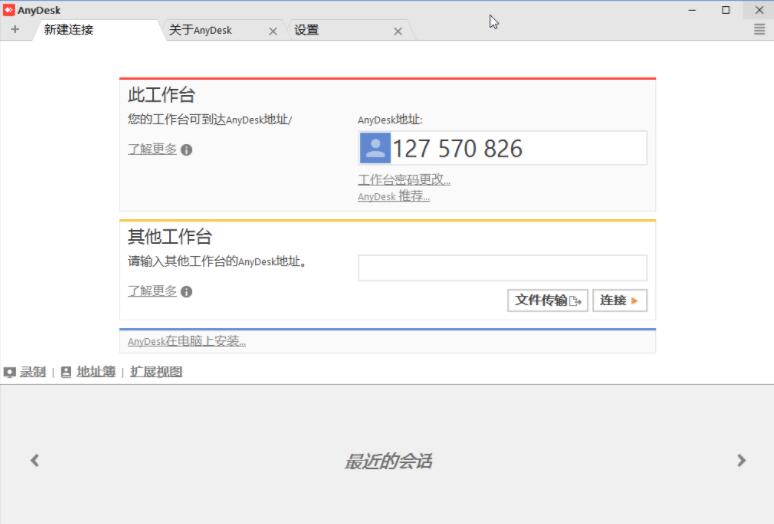Viewport: 774px width, 524px height.
Task: Click the remote AnyDesk address input field
Action: click(x=503, y=268)
